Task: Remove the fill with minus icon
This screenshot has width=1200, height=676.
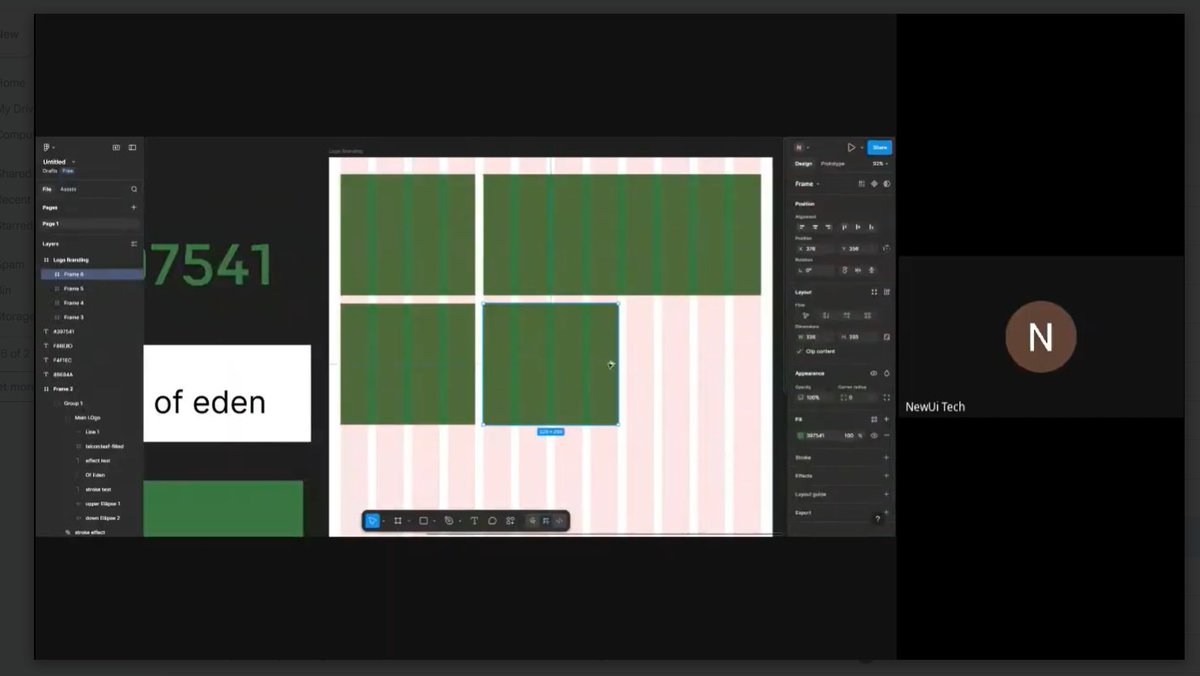Action: point(886,435)
